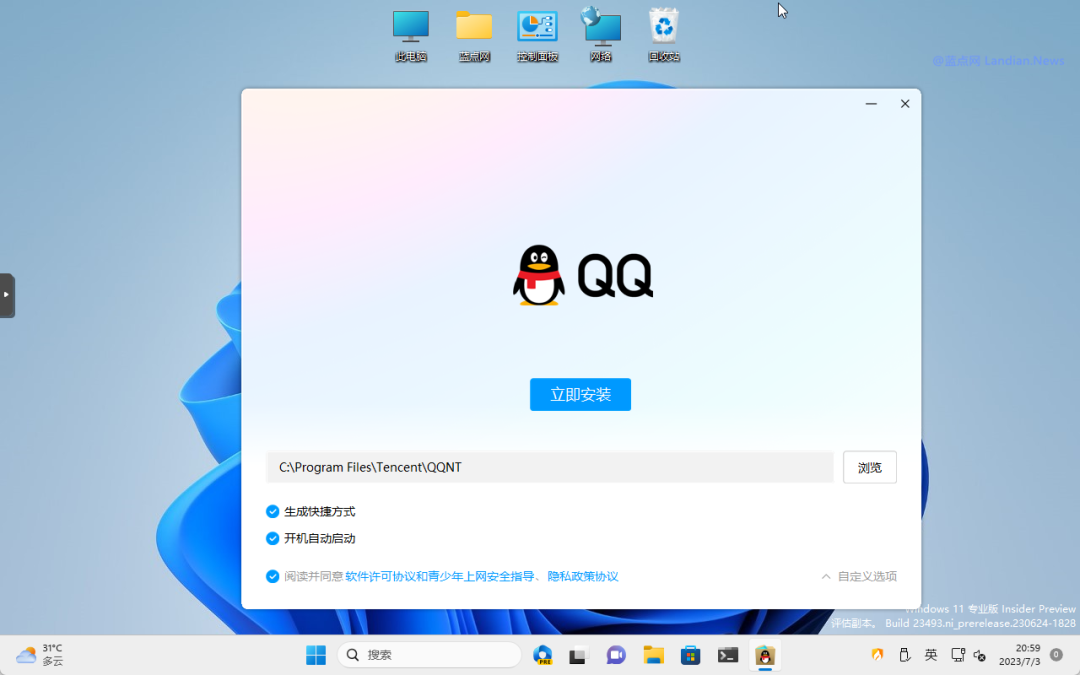Image resolution: width=1080 pixels, height=675 pixels.
Task: Select the 网络 desktop icon
Action: tap(601, 36)
